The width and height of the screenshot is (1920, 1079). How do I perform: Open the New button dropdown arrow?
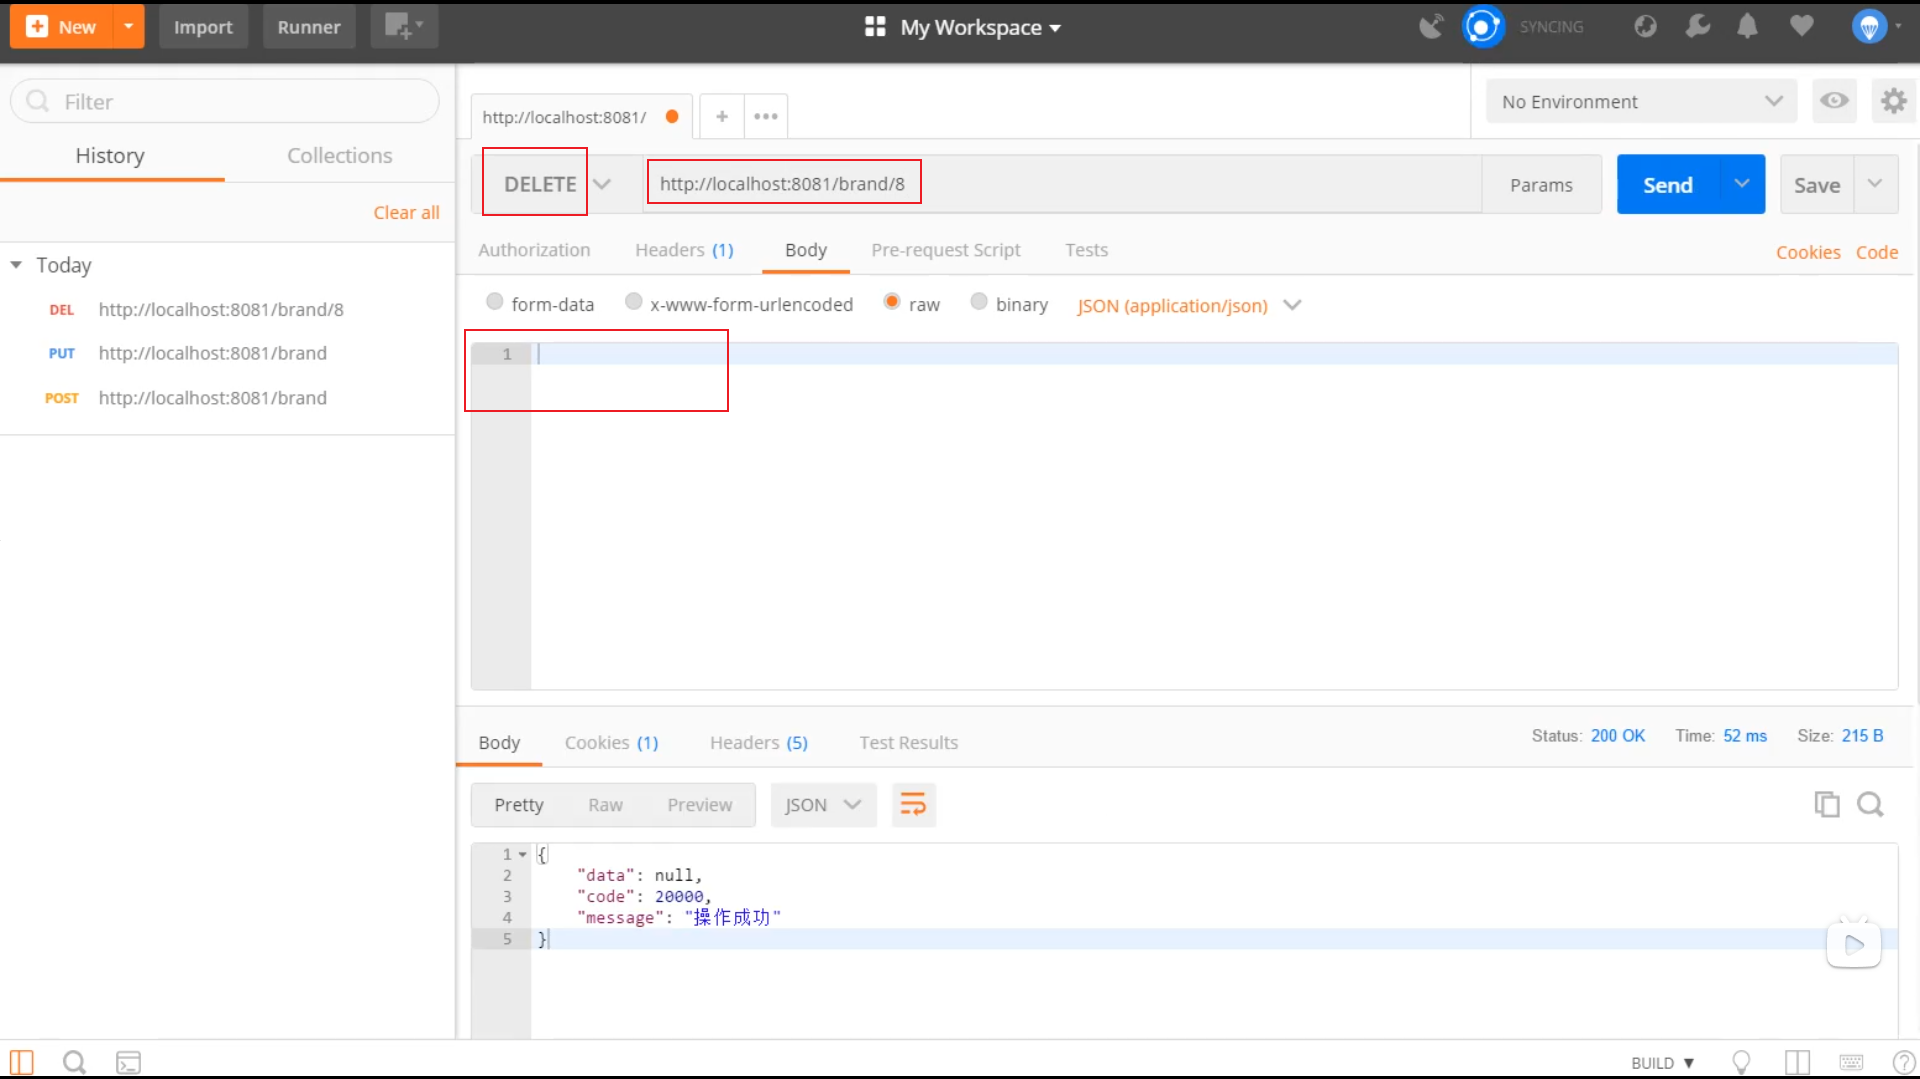pyautogui.click(x=128, y=27)
